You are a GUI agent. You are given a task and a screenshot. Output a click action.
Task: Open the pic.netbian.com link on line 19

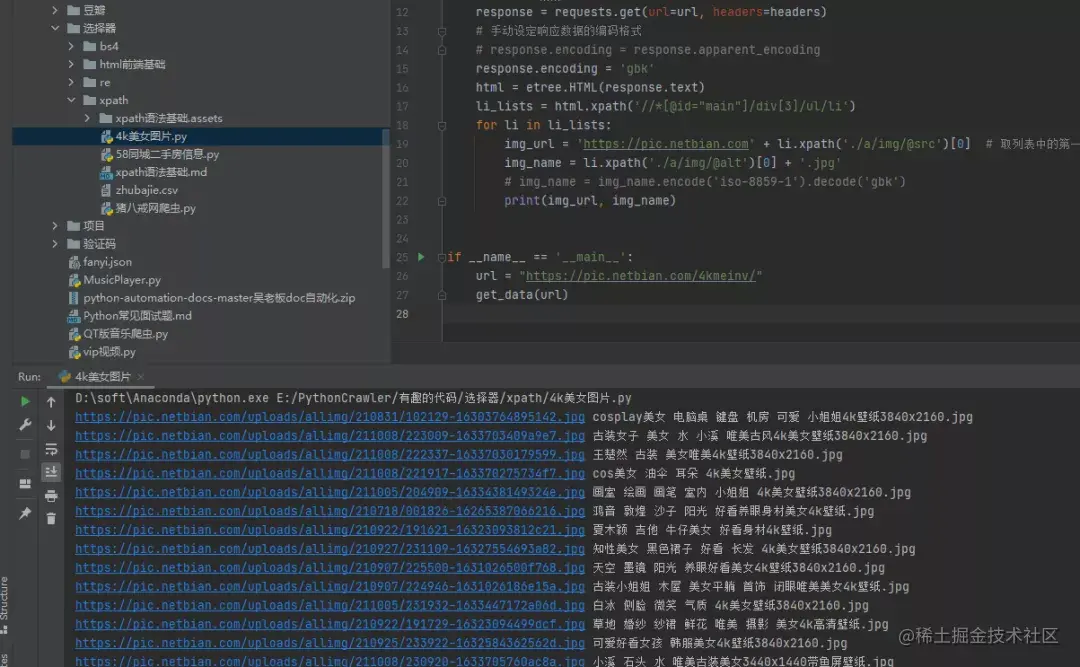point(665,144)
